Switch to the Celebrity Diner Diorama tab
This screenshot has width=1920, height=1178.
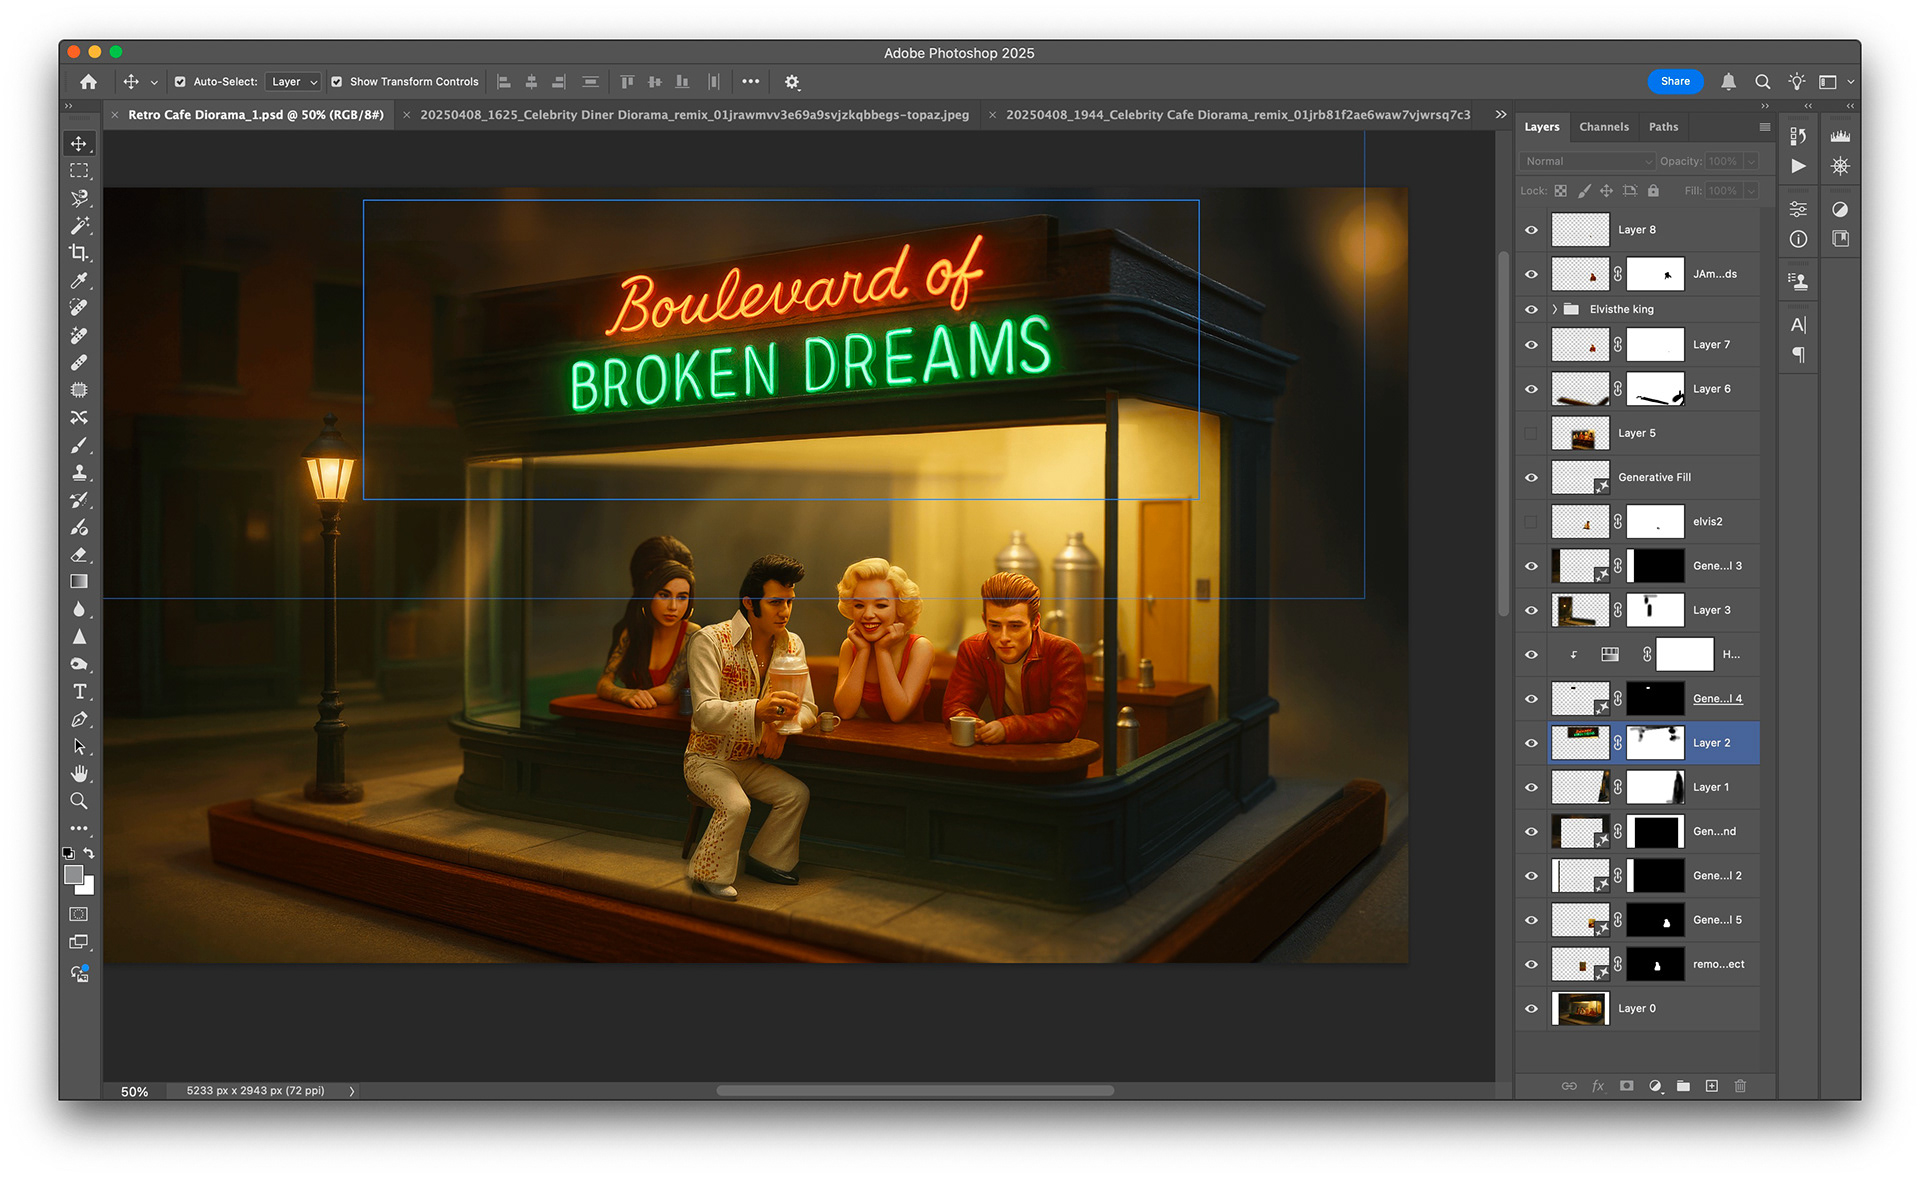(x=694, y=115)
